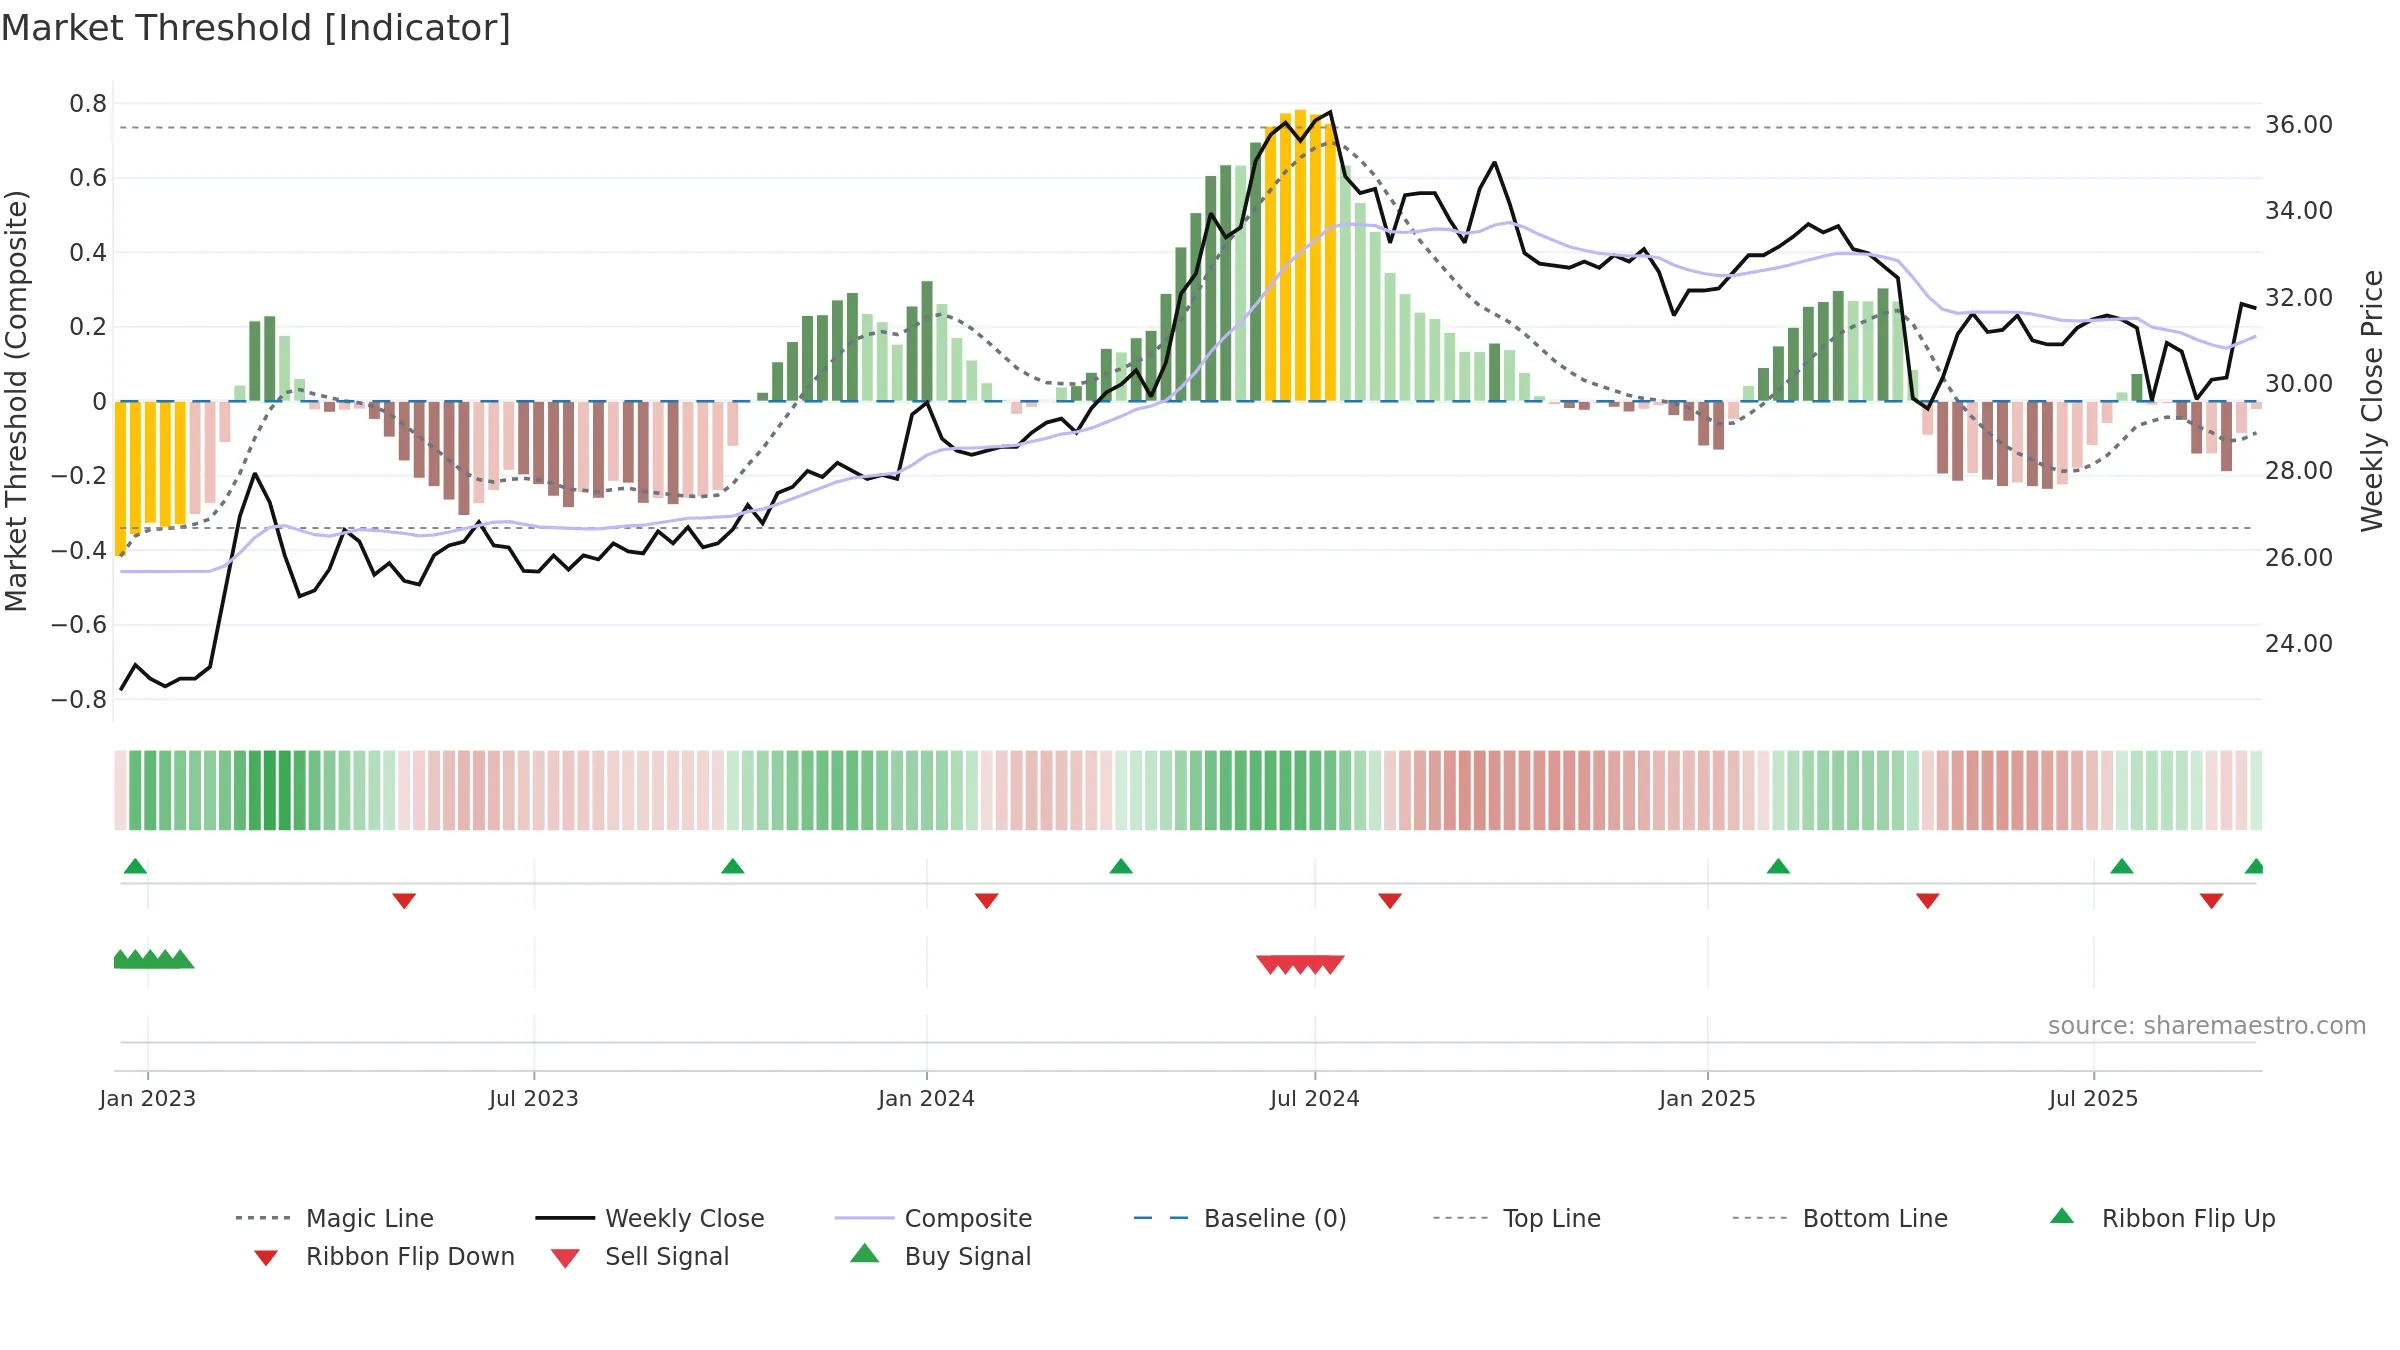Click the 36.00 price axis label
This screenshot has width=2400, height=1350.
point(2299,125)
